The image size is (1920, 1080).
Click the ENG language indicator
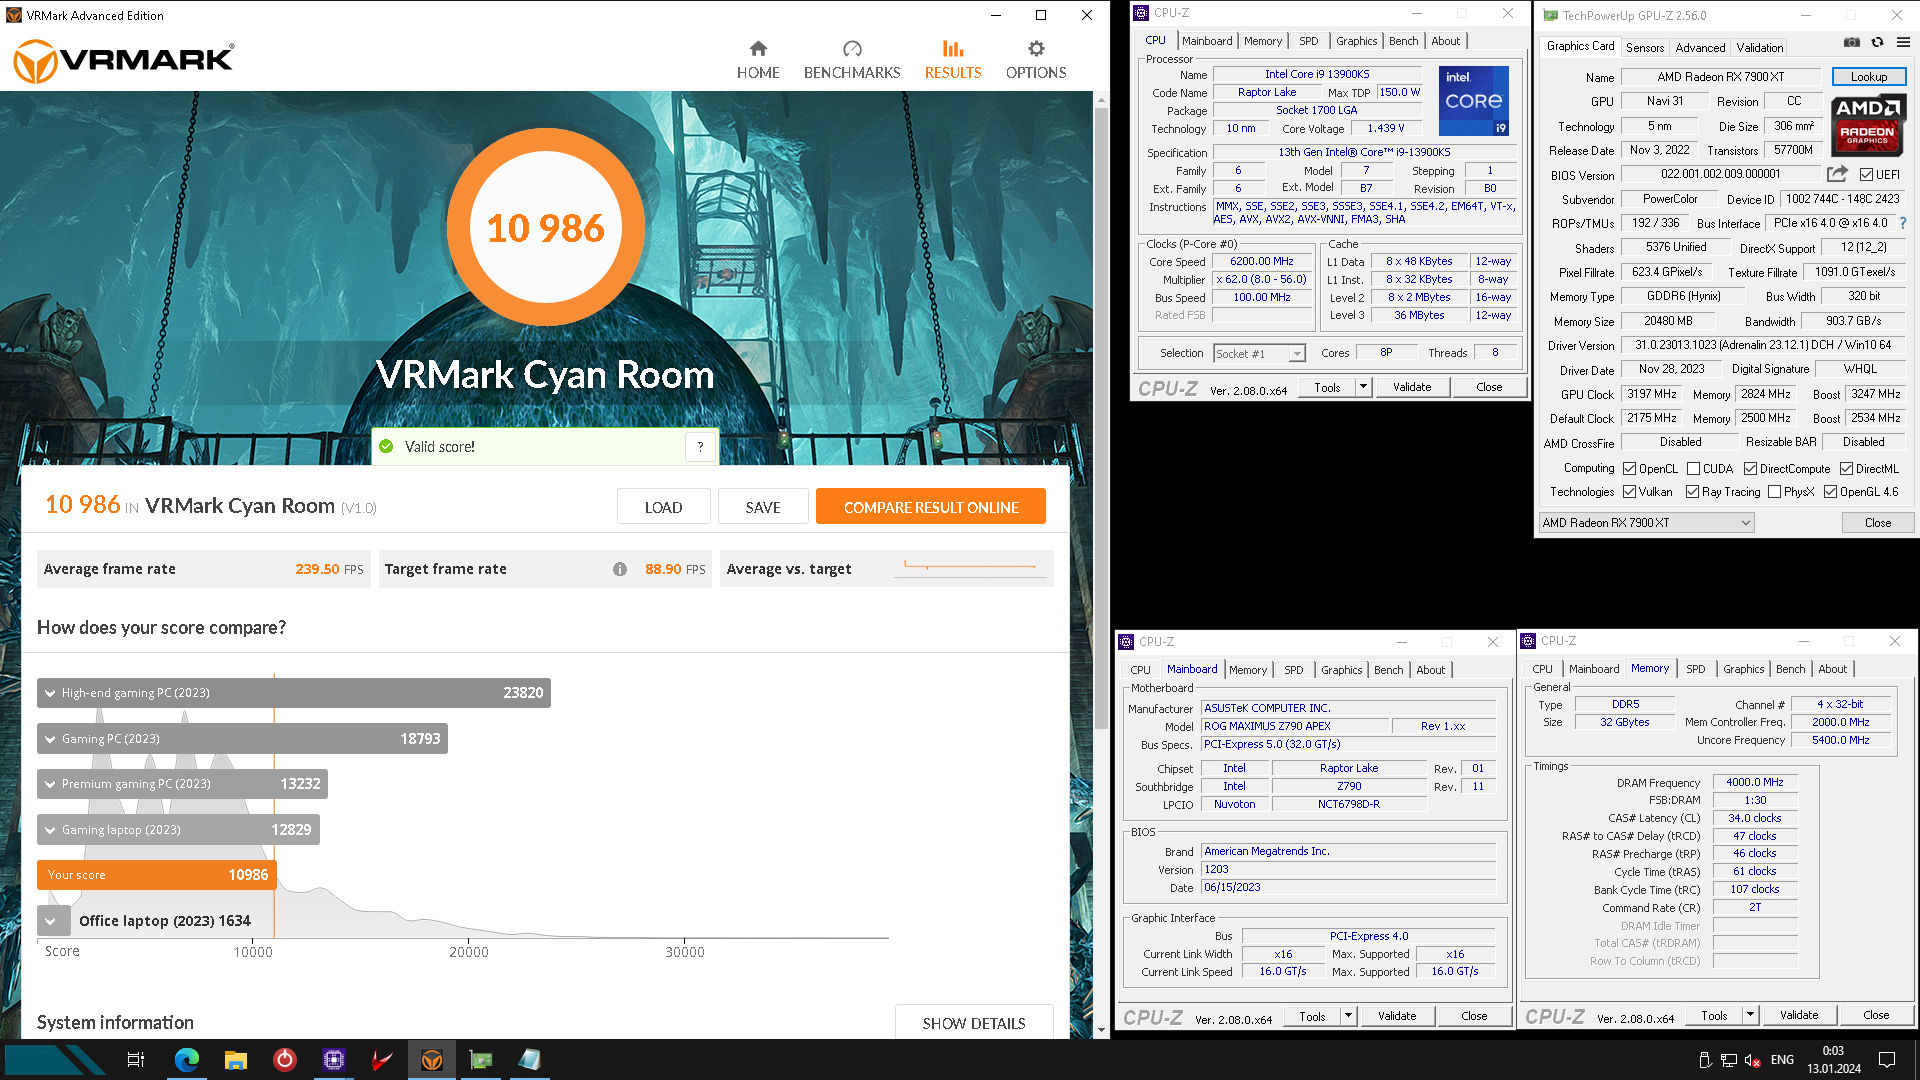pyautogui.click(x=1782, y=1060)
